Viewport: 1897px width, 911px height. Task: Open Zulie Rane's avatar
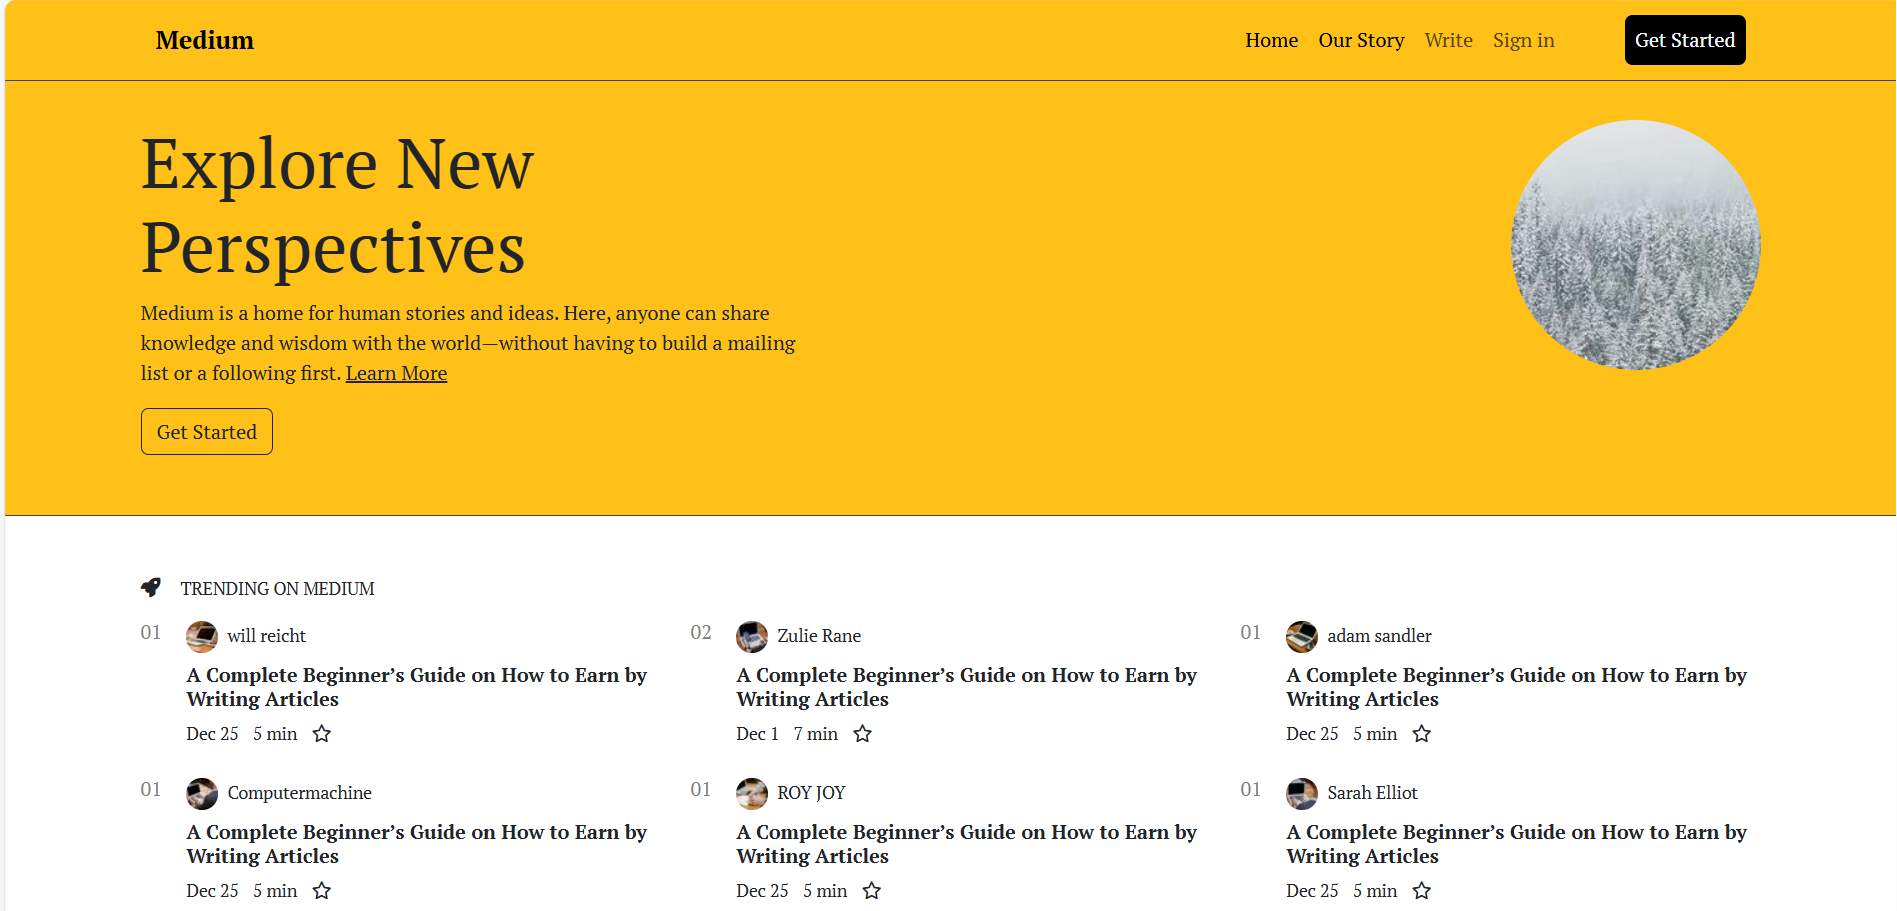(x=752, y=637)
